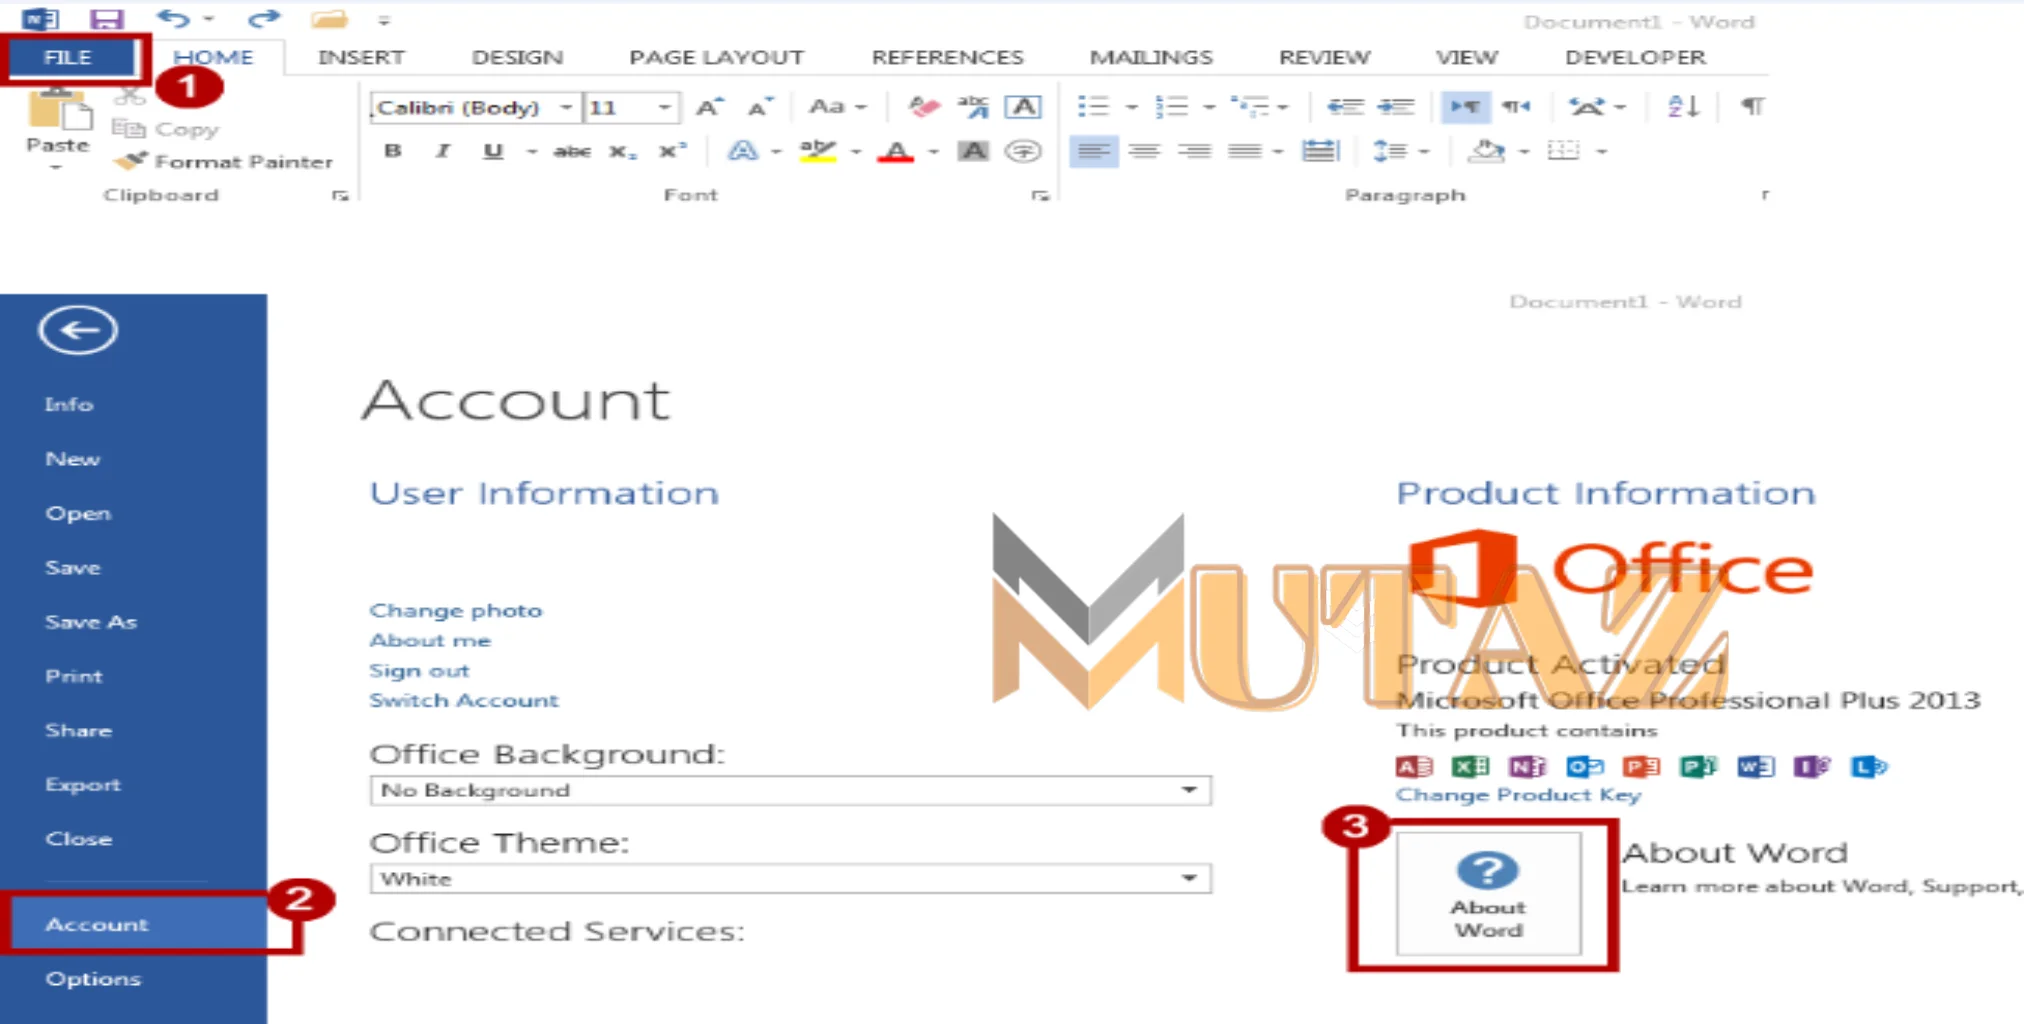Align text left
The width and height of the screenshot is (2024, 1024).
click(x=1093, y=152)
